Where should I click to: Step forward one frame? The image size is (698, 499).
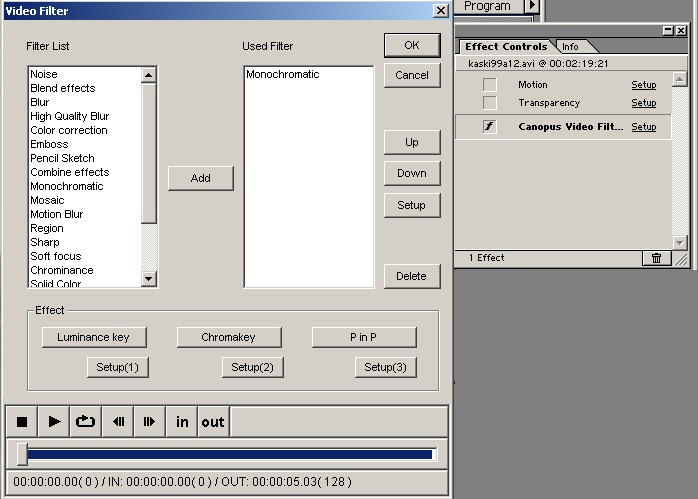[x=150, y=422]
